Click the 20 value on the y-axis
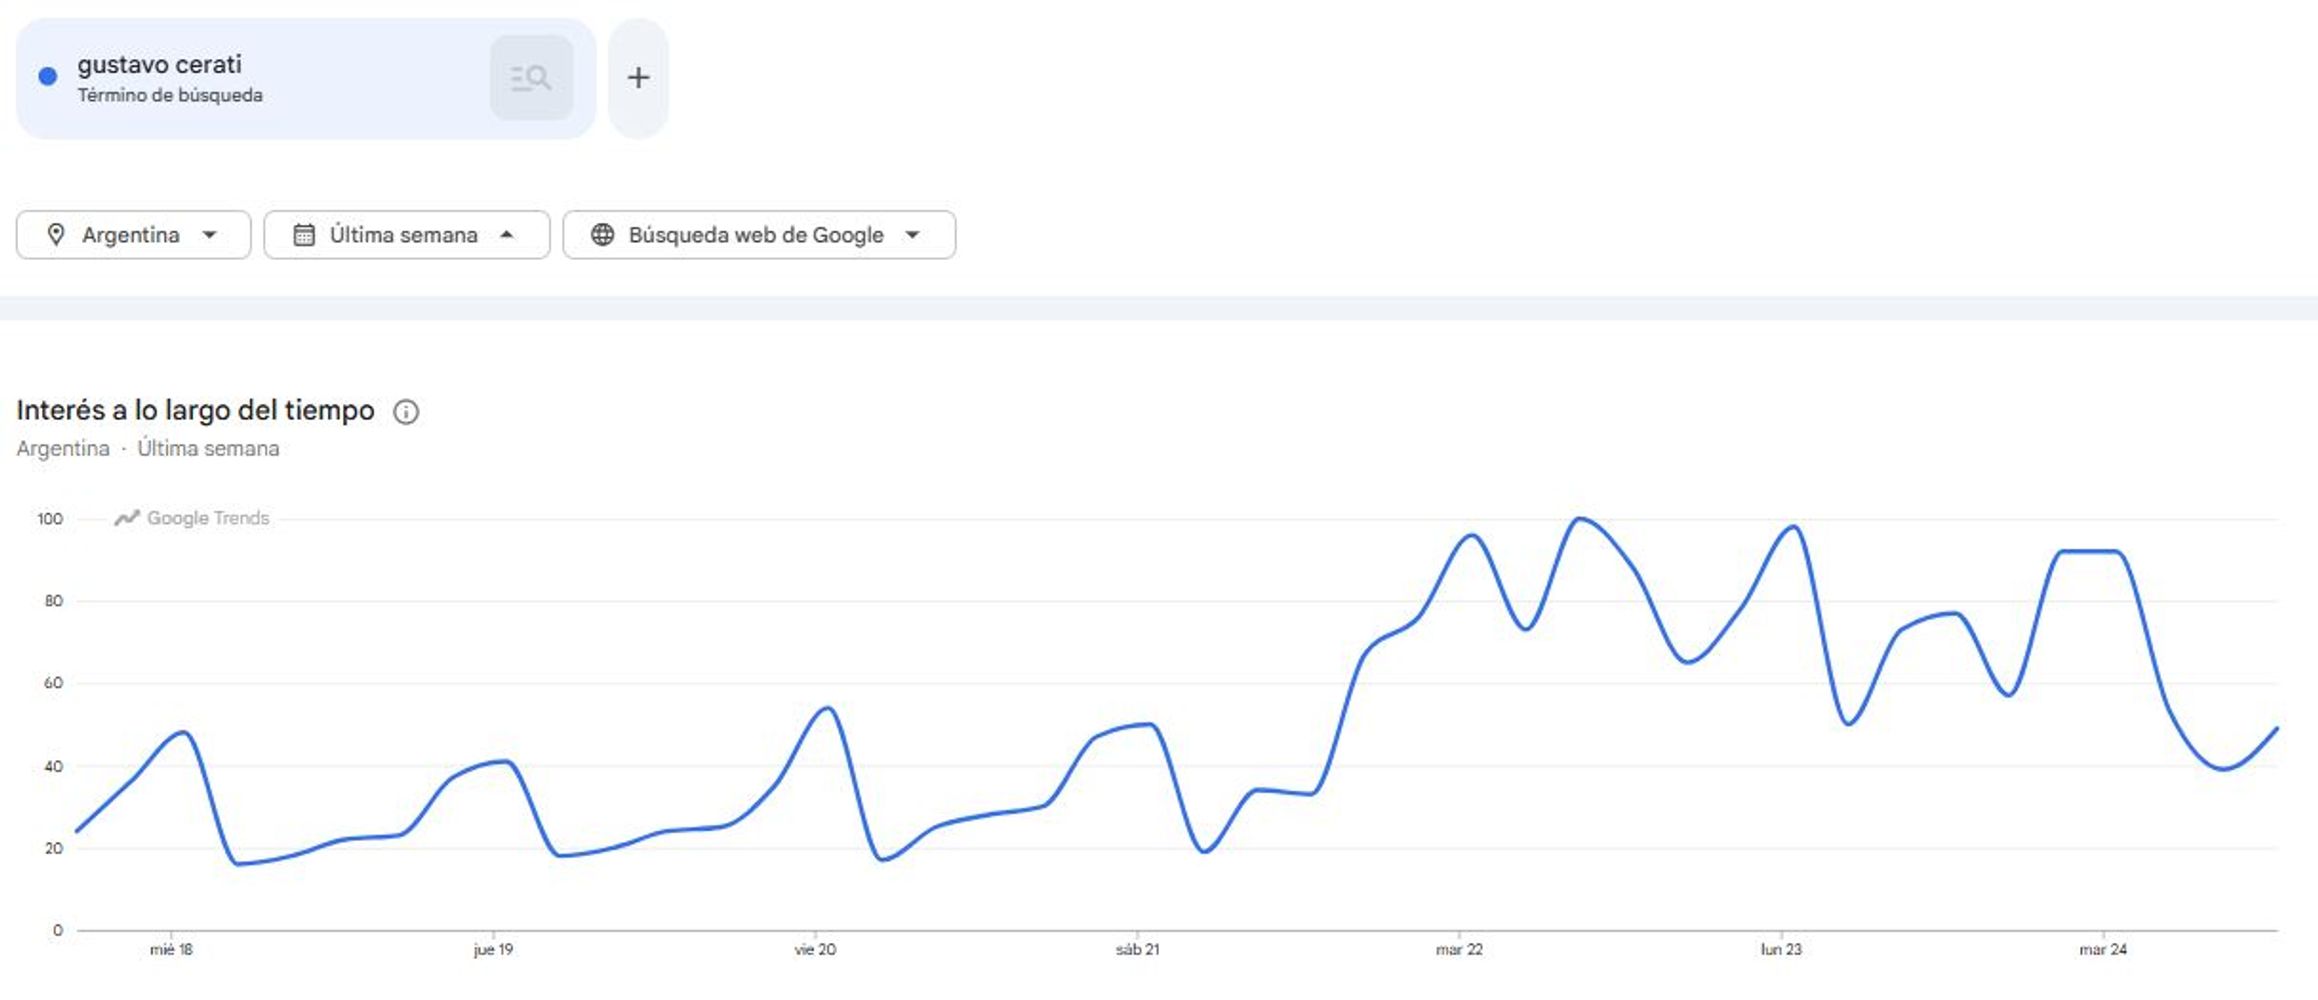This screenshot has width=2318, height=1000. click(x=53, y=849)
